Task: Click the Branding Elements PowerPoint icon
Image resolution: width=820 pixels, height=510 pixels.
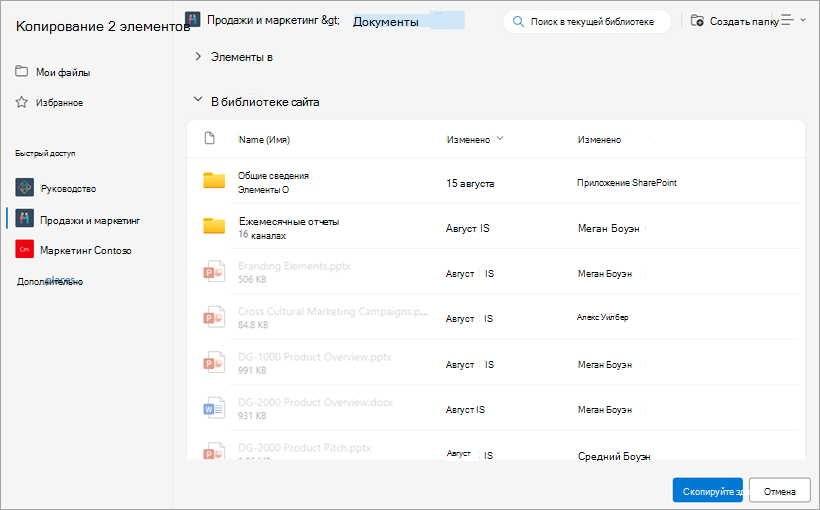Action: (x=214, y=271)
